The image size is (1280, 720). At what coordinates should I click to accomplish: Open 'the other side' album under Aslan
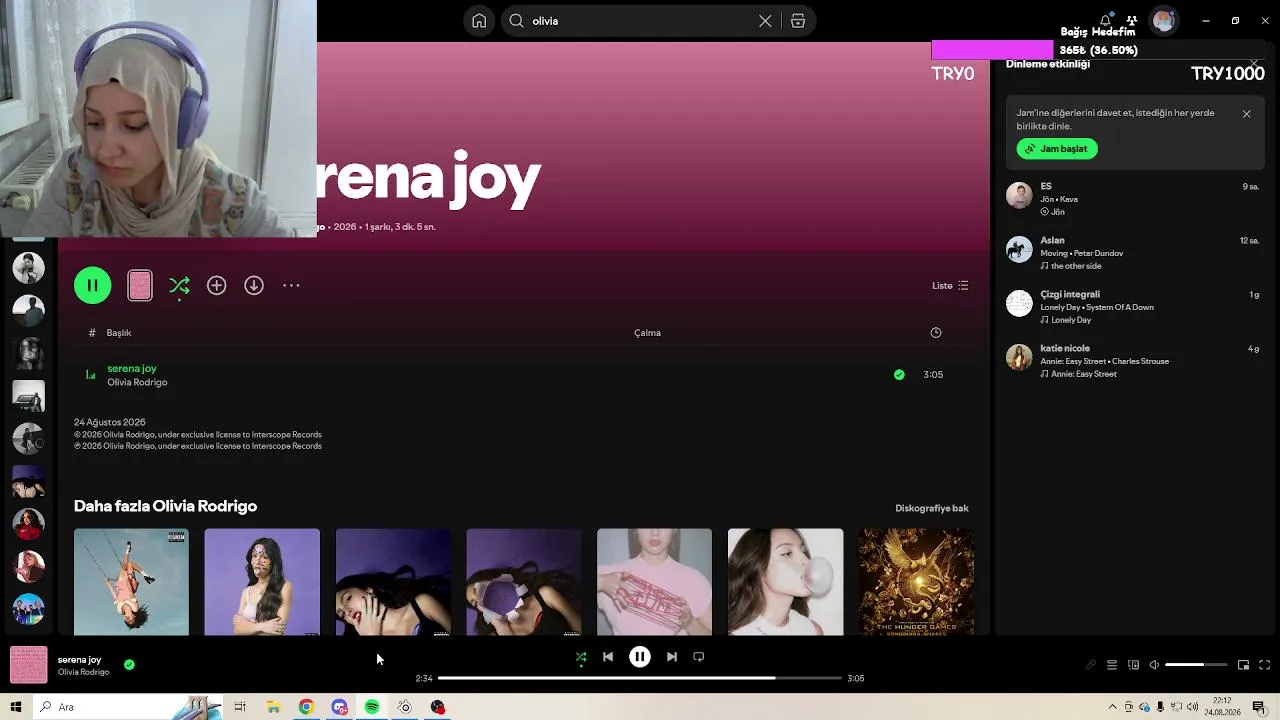1076,266
